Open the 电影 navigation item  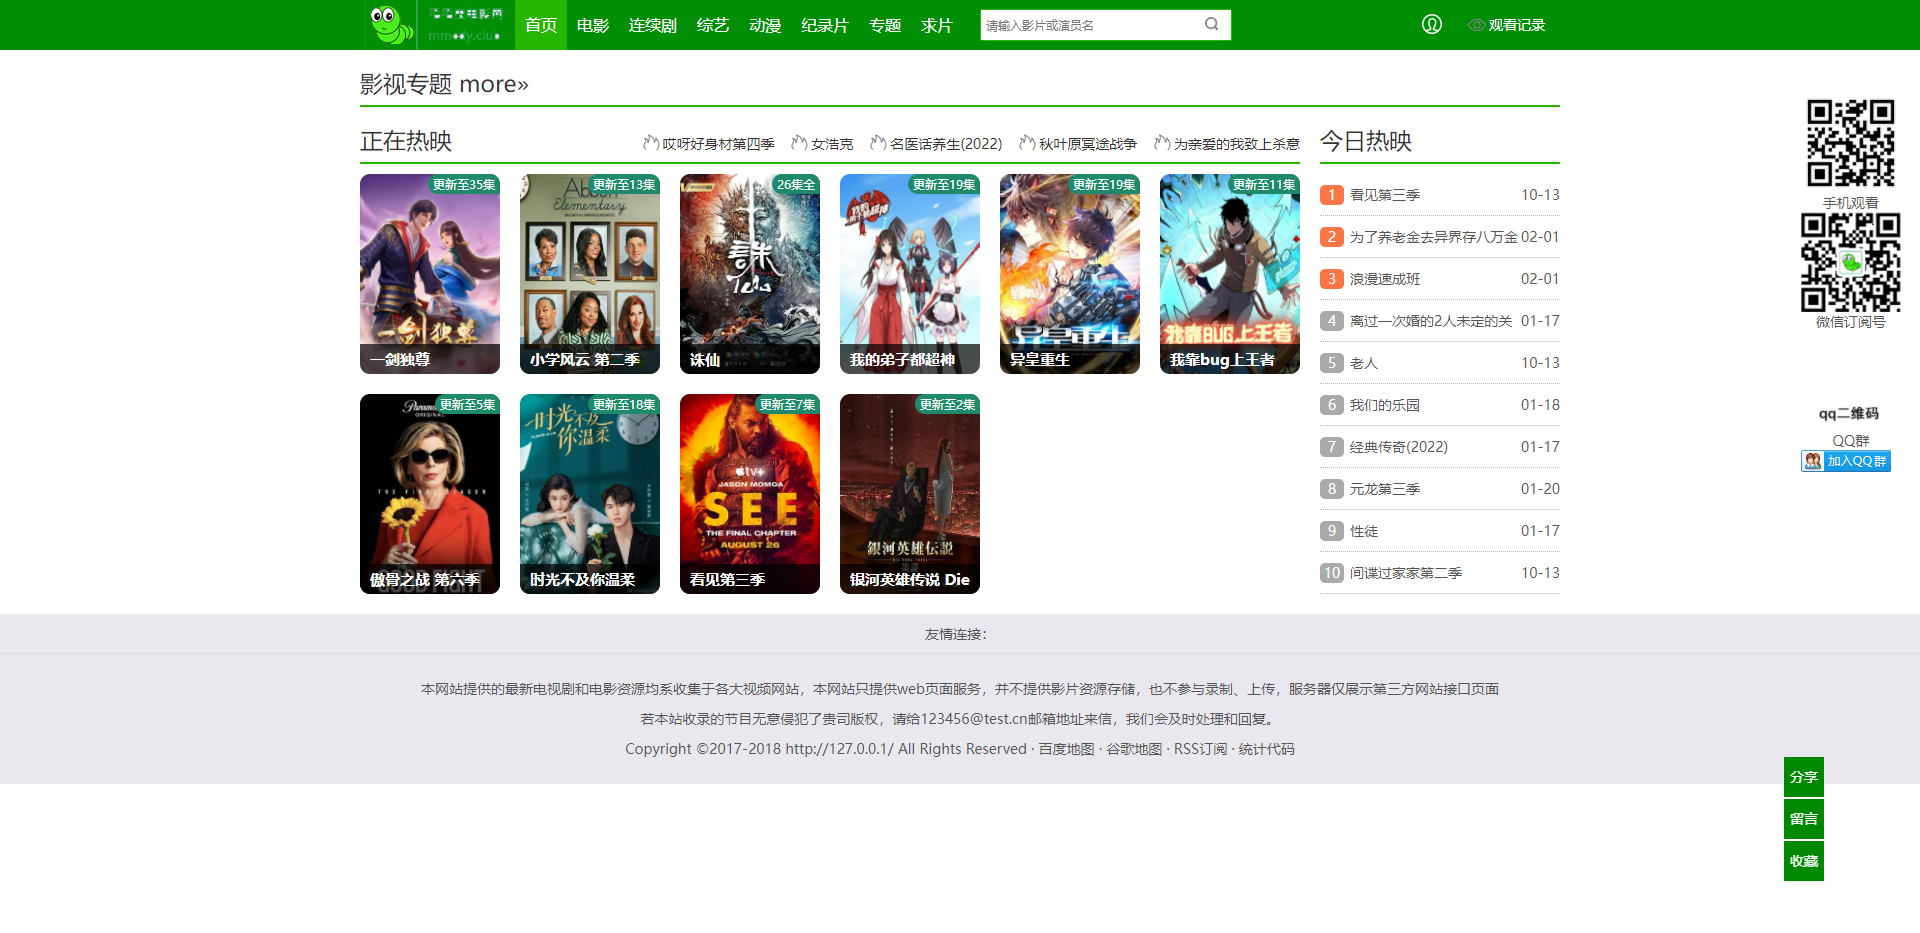pyautogui.click(x=593, y=25)
